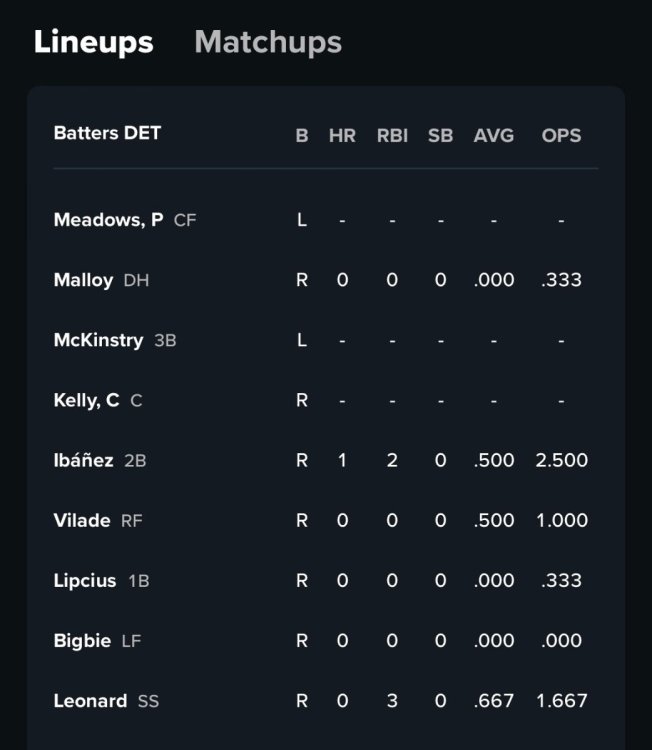Image resolution: width=652 pixels, height=750 pixels.
Task: Select the Lineups tab
Action: pyautogui.click(x=93, y=42)
